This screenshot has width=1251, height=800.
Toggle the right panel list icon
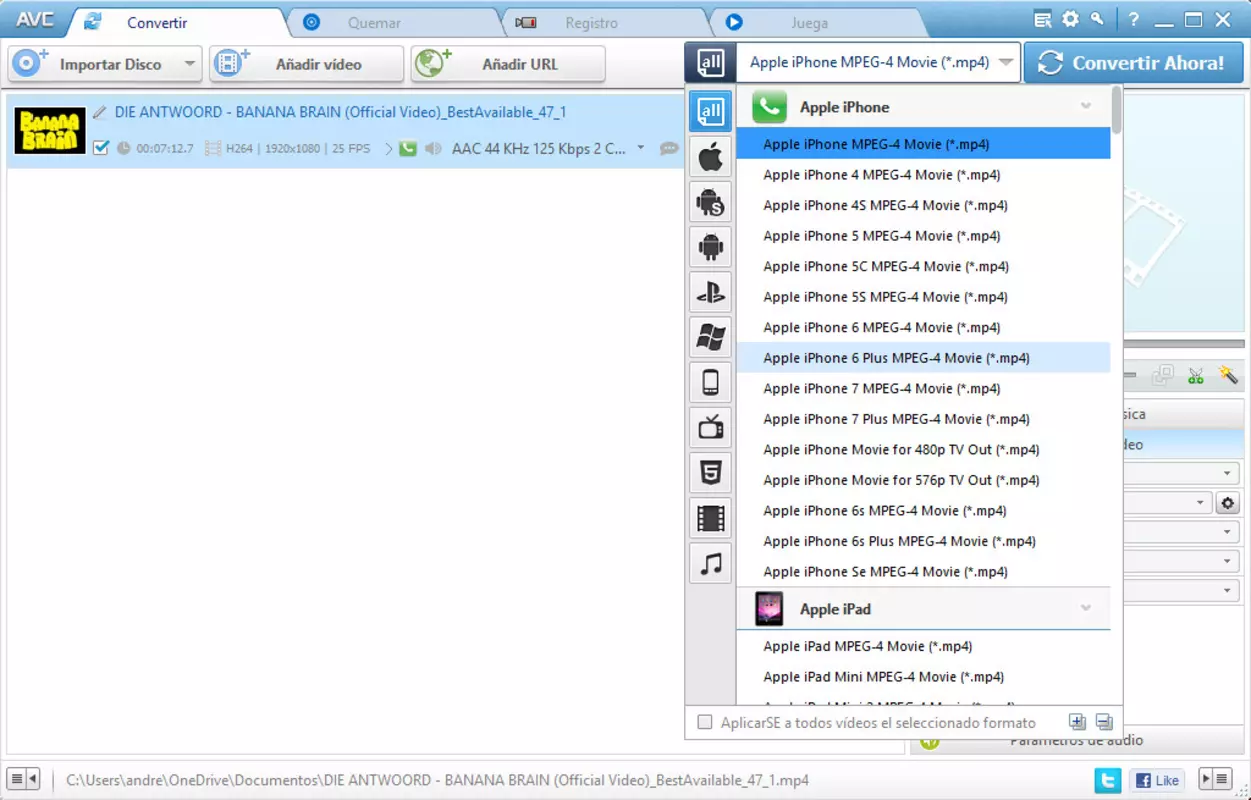1215,780
